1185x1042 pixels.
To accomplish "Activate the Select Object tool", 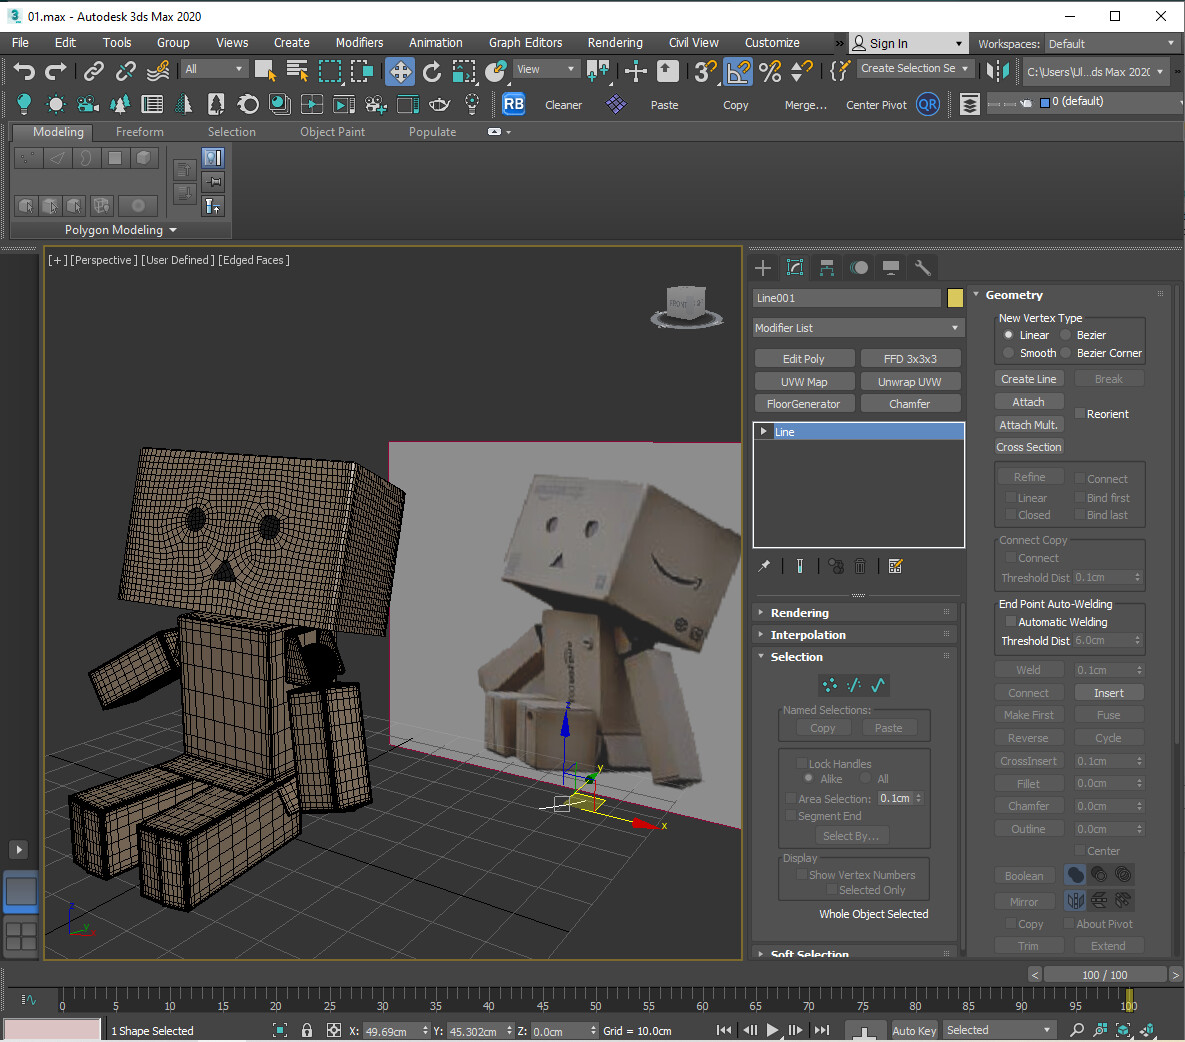I will 265,71.
